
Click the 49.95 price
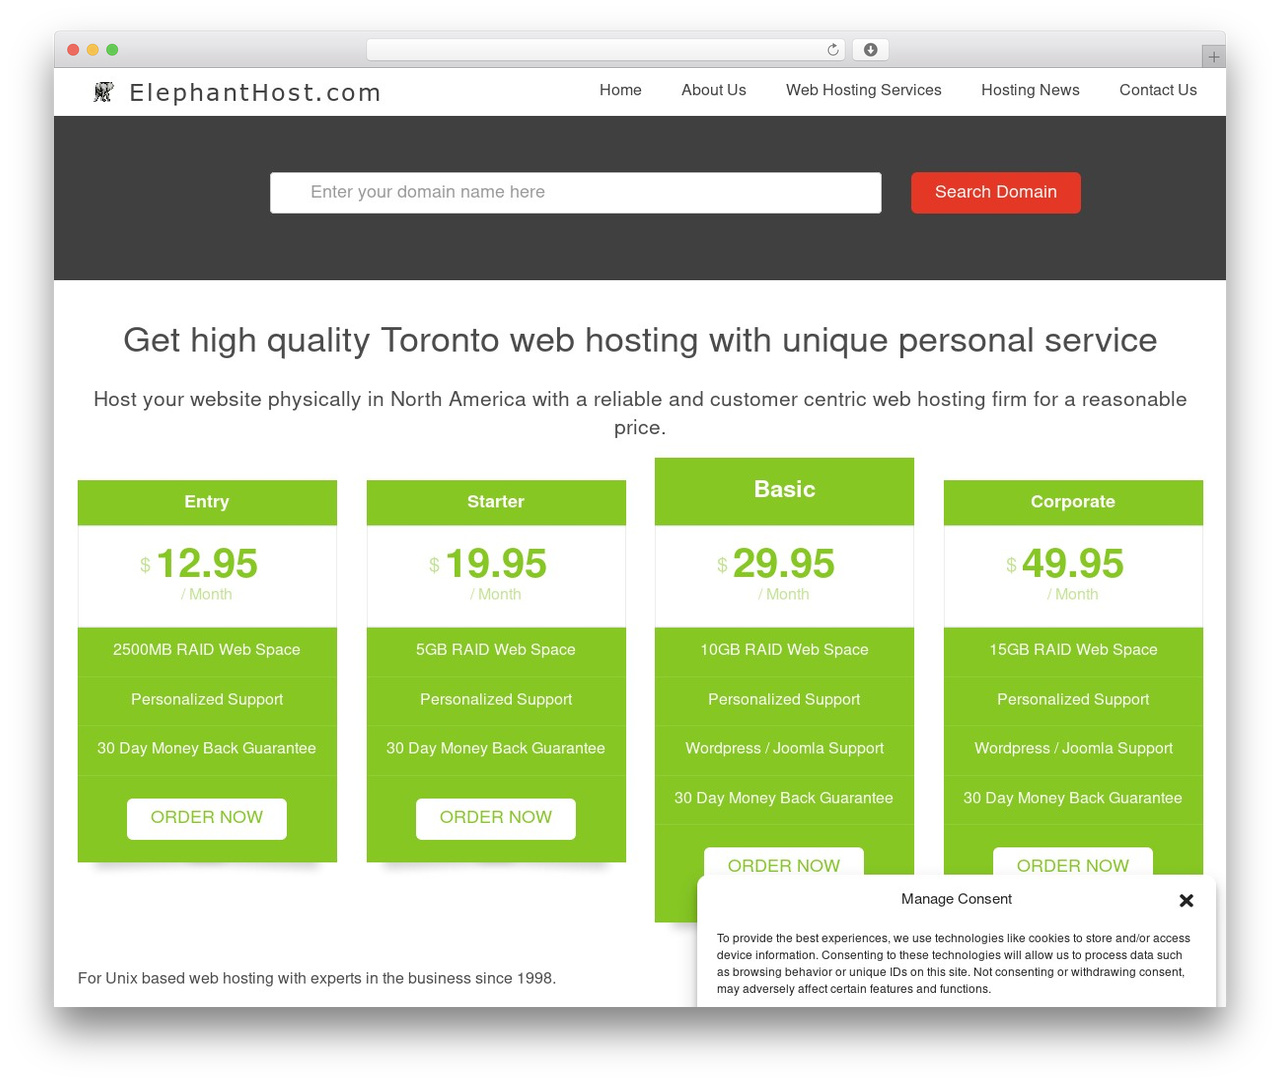(1073, 564)
